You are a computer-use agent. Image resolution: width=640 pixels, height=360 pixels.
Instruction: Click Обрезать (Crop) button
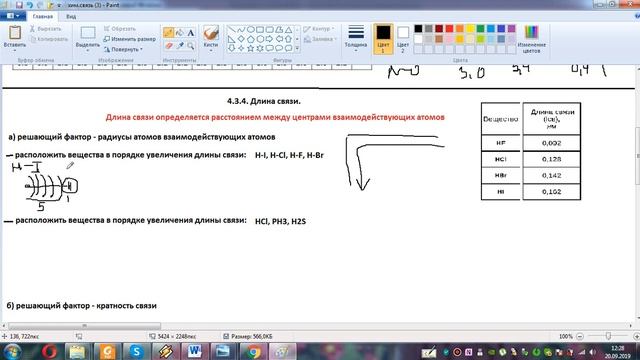[x=120, y=29]
